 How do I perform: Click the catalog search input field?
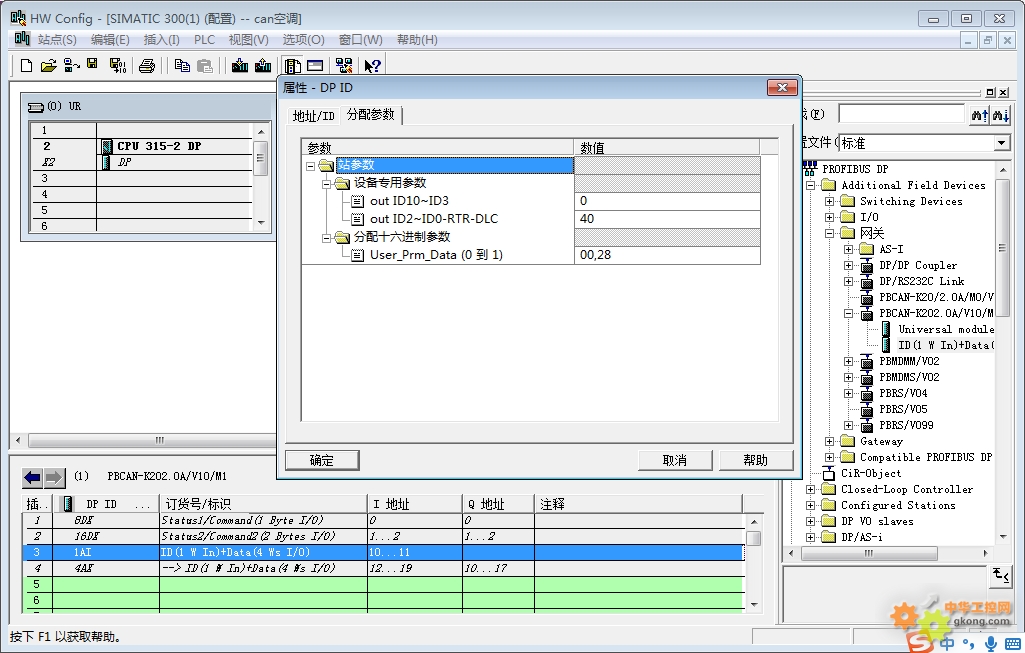coord(901,114)
